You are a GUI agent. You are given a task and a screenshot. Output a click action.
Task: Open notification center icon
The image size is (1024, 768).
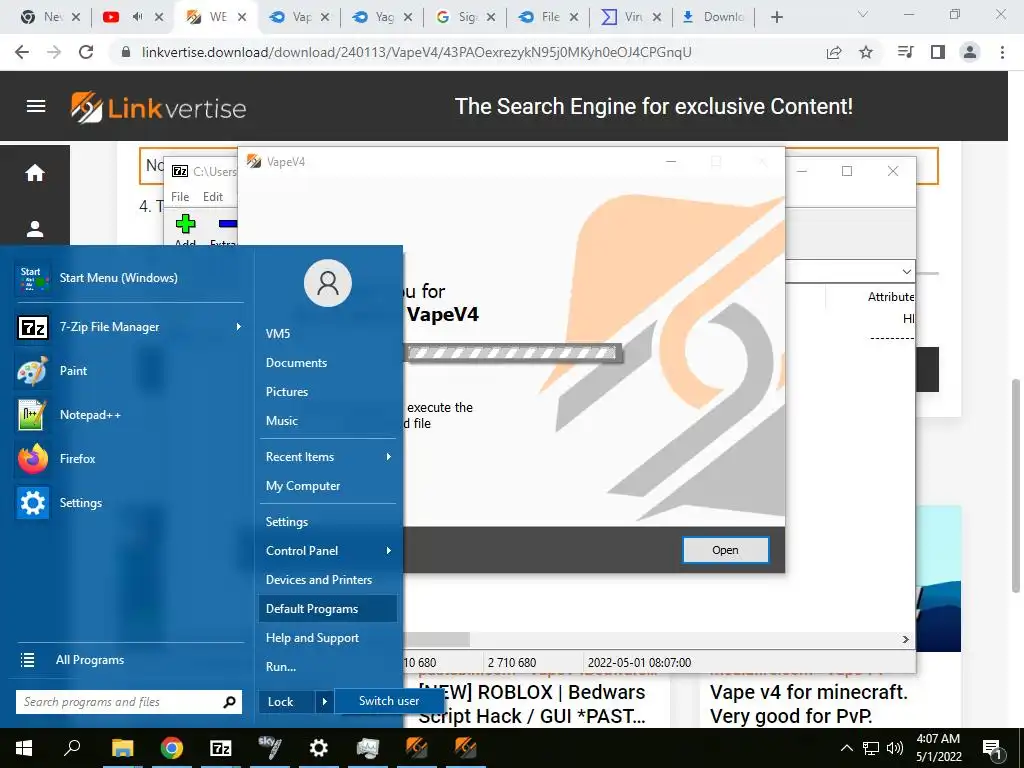(992, 748)
